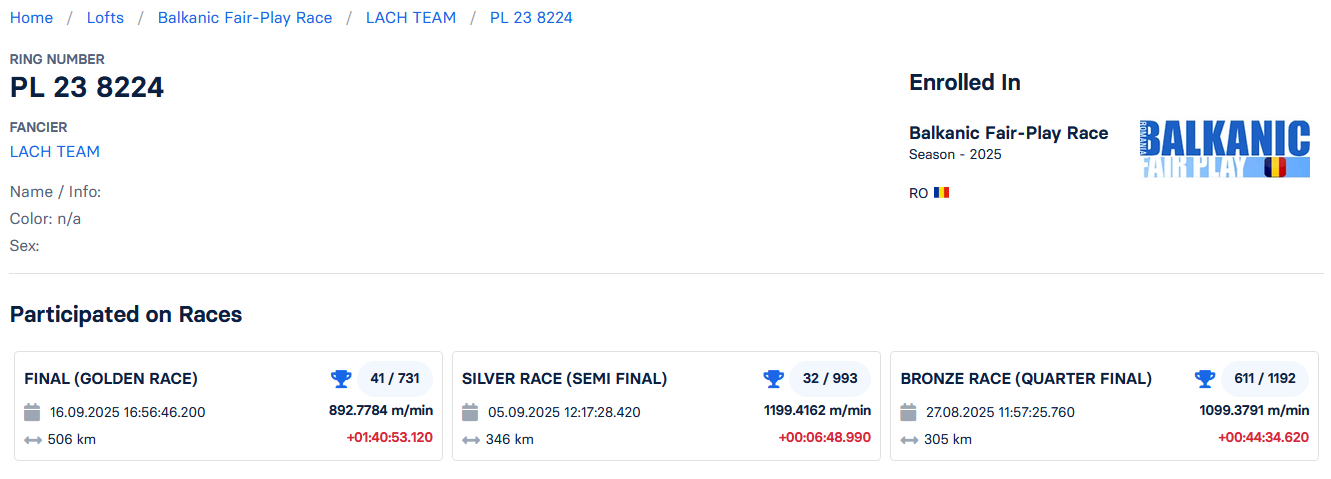Click trophy icon in Final Golden Race card
The height and width of the screenshot is (479, 1331).
click(341, 379)
